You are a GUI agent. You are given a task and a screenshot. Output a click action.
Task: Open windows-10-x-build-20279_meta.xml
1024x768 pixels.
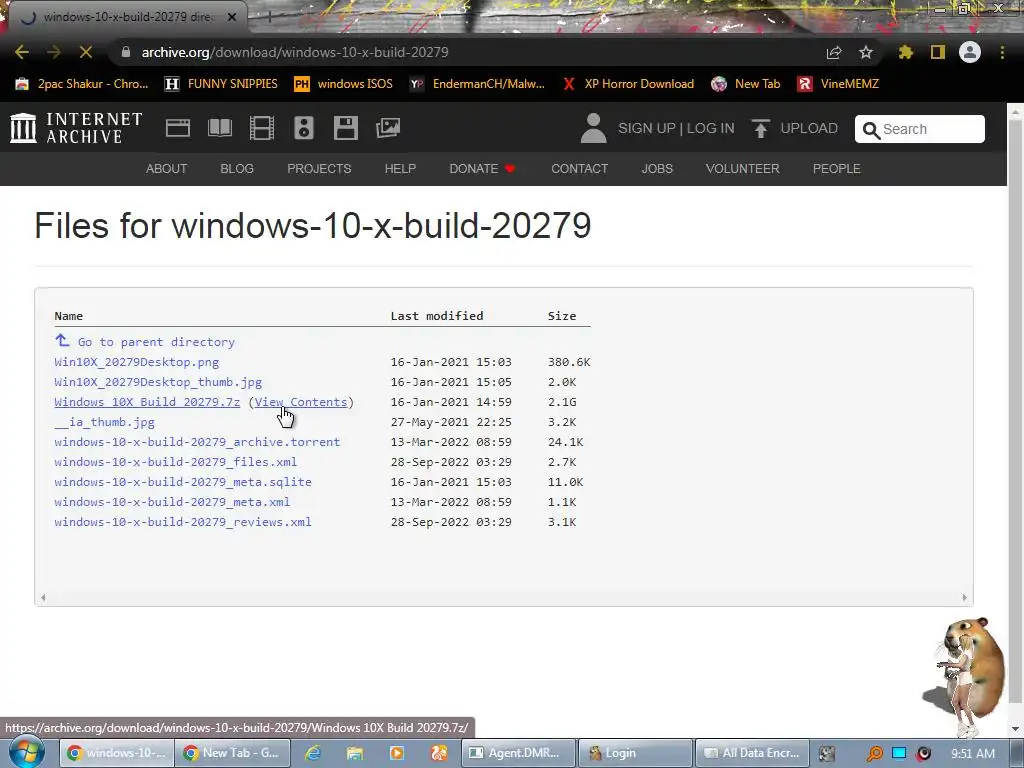[x=172, y=502]
